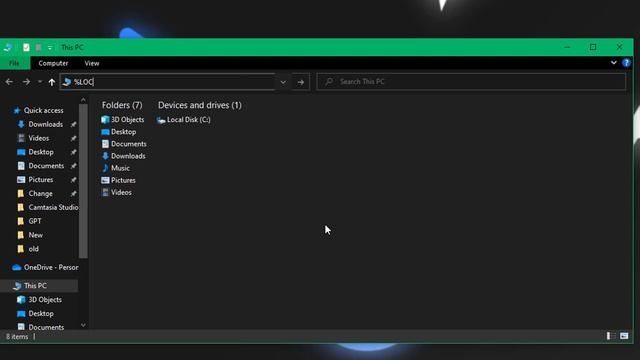The image size is (640, 360).
Task: Click inside the address bar field
Action: point(167,82)
